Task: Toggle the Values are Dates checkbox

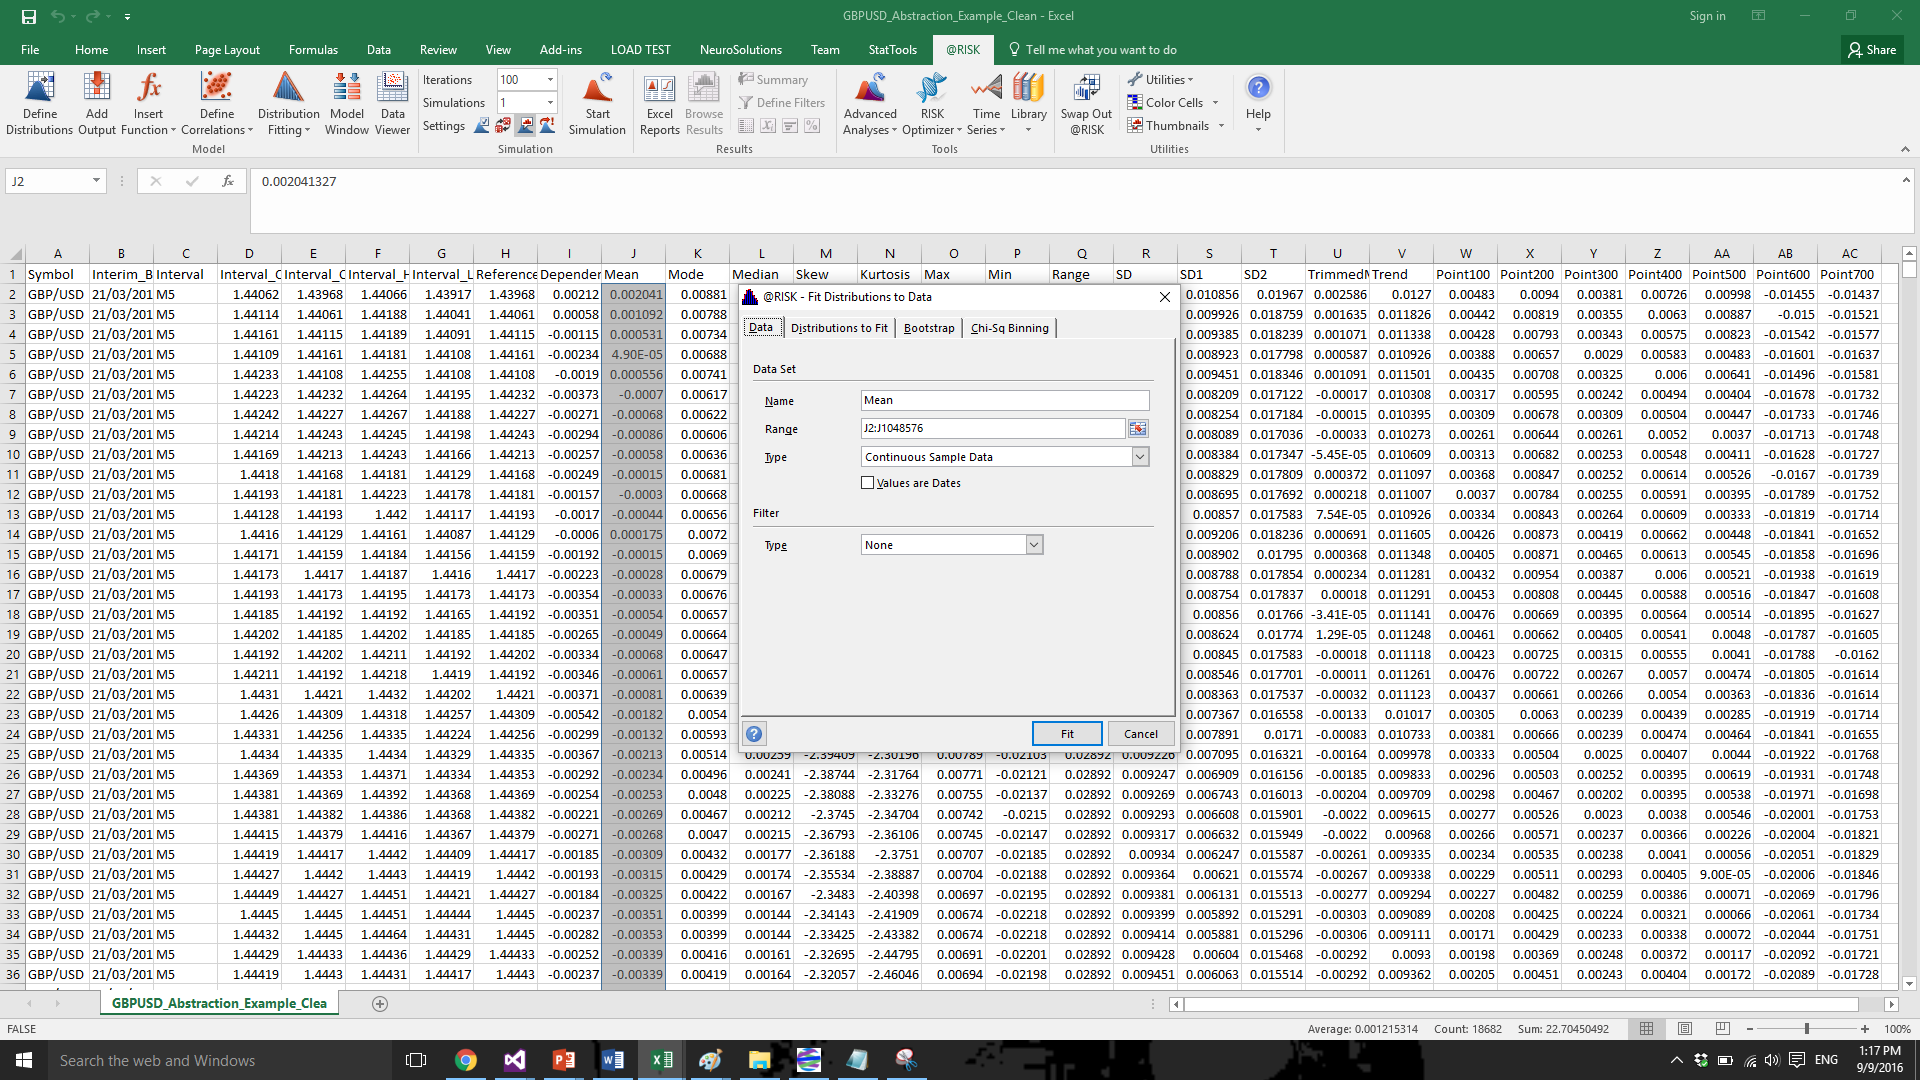Action: (867, 483)
